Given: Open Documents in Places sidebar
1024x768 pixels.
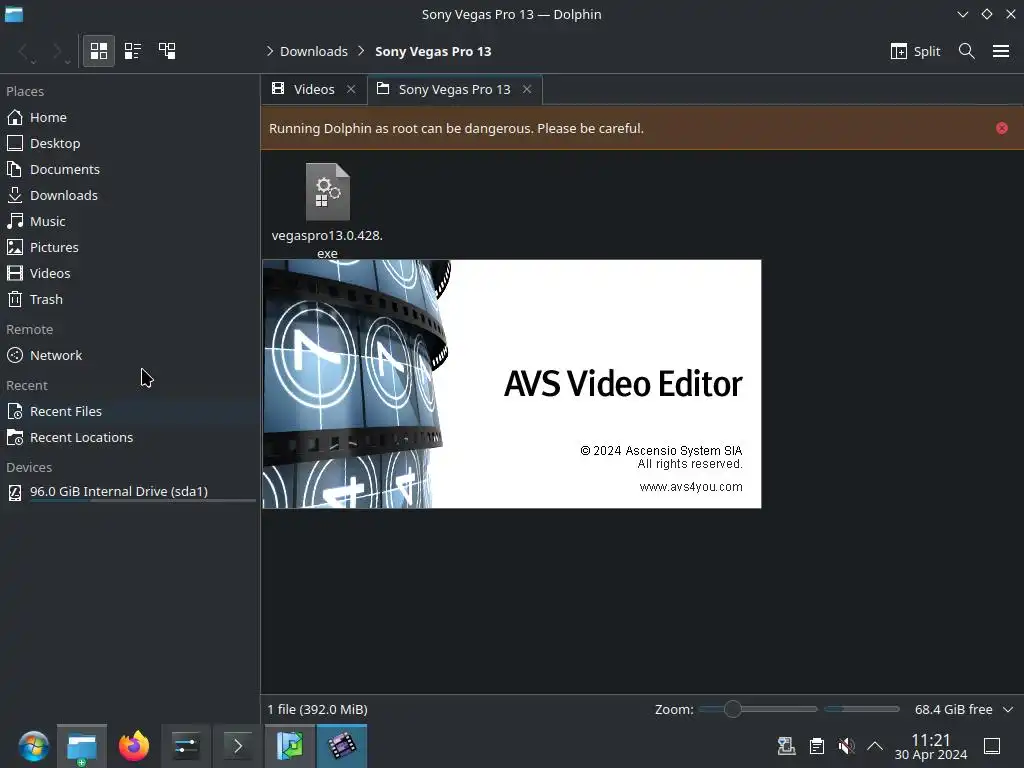Looking at the screenshot, I should 130,169.
